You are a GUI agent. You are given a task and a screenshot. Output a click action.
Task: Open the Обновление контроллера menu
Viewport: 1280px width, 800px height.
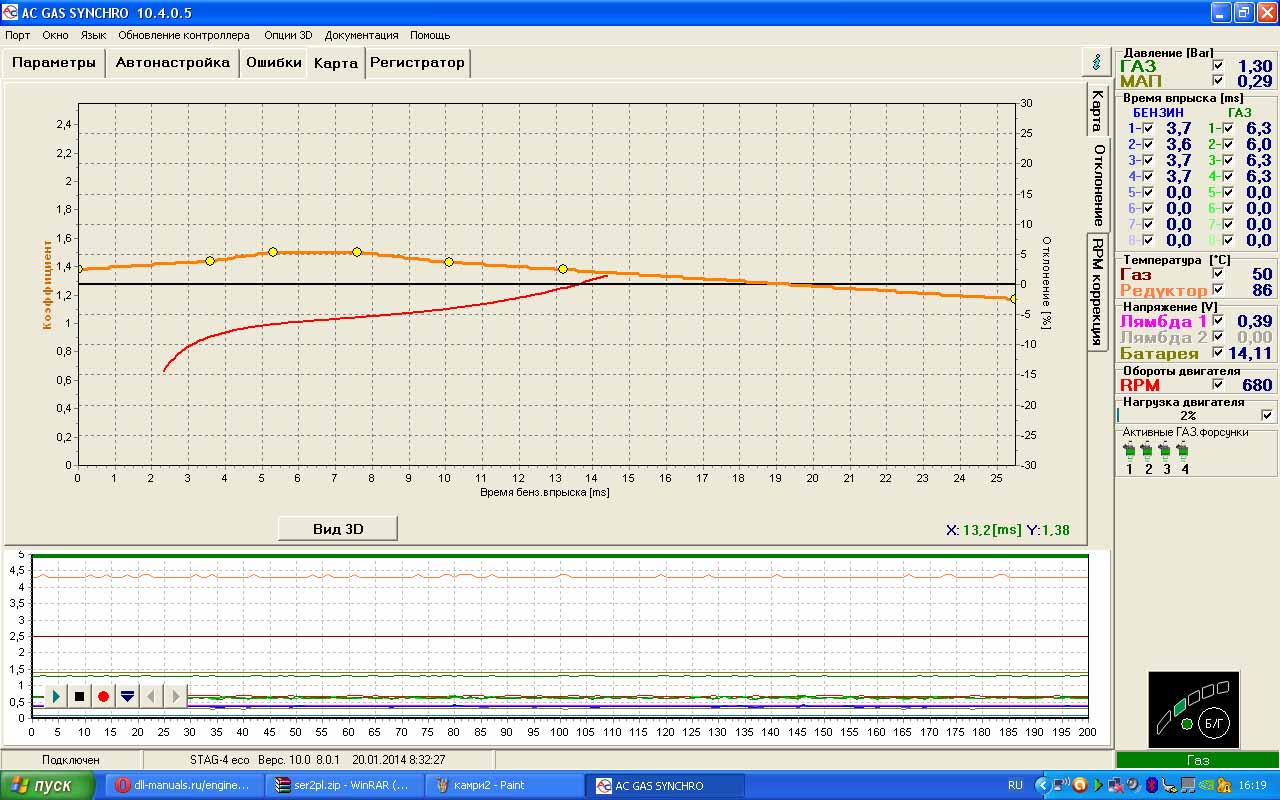point(184,35)
